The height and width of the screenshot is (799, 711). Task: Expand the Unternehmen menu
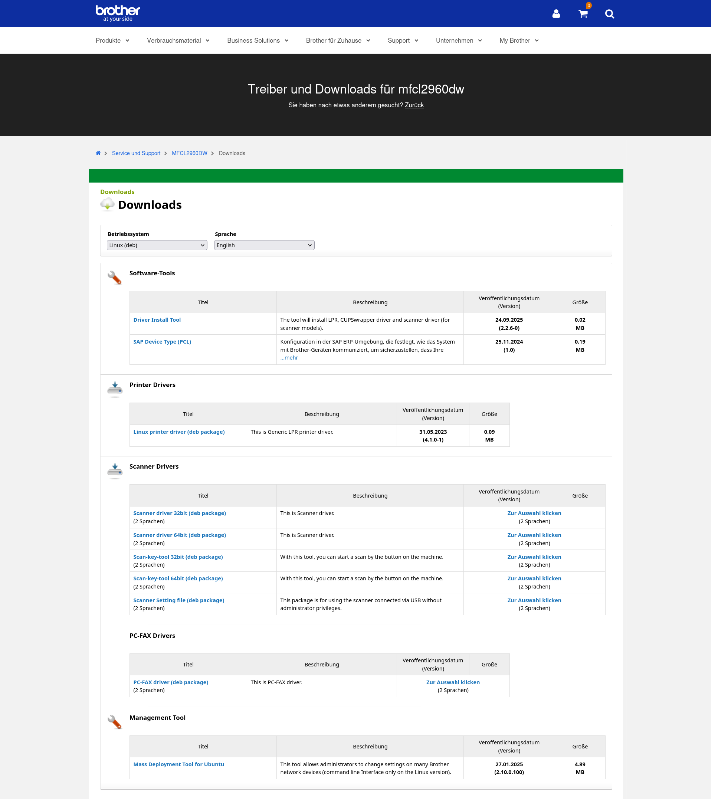tap(459, 40)
